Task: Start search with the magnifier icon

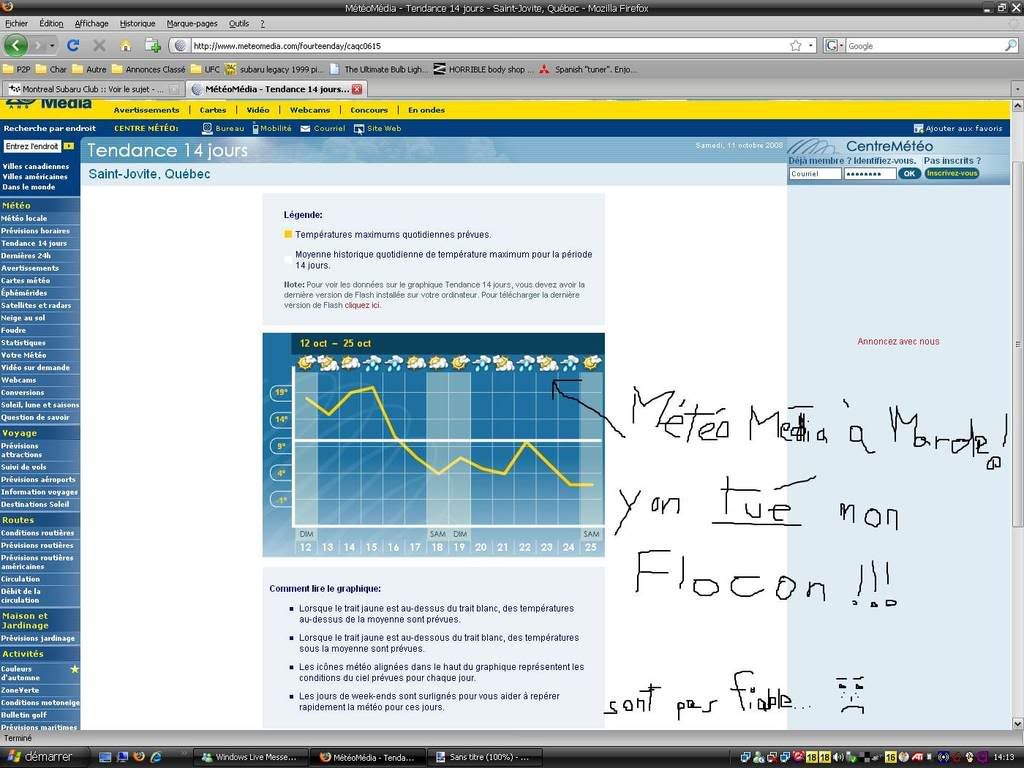Action: pyautogui.click(x=1010, y=46)
